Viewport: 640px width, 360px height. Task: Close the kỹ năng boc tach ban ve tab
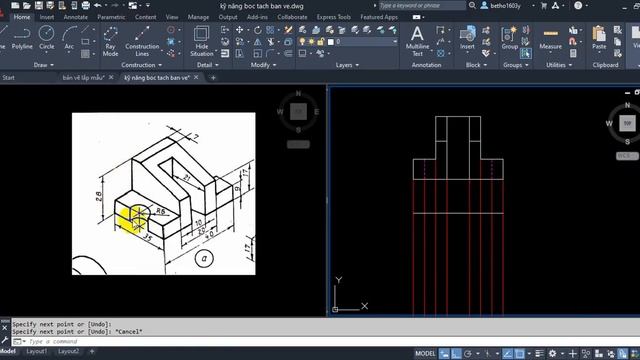click(196, 77)
